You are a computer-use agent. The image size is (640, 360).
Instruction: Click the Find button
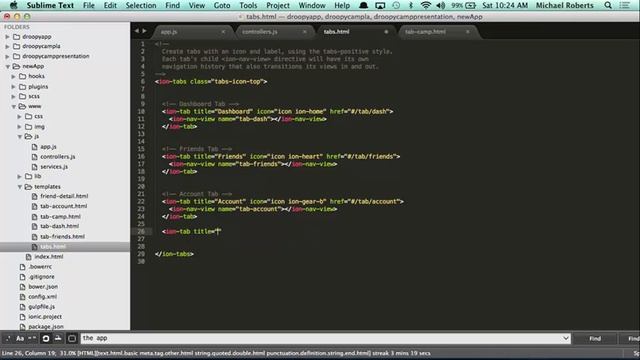595,338
